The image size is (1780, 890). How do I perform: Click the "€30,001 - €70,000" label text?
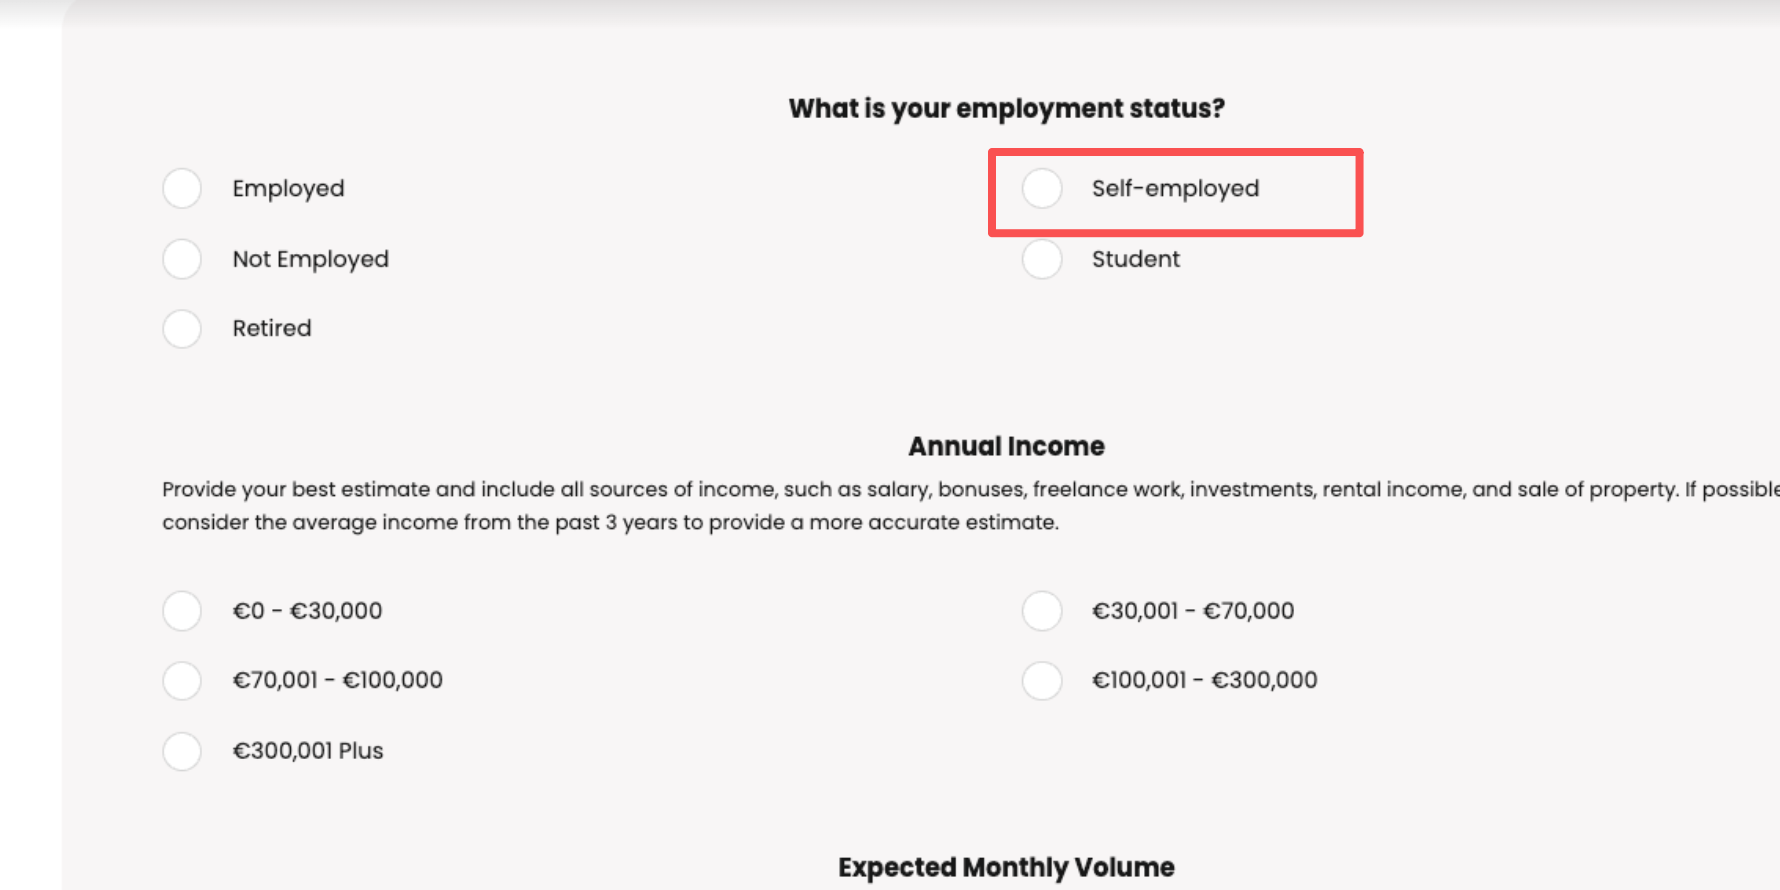tap(1192, 611)
